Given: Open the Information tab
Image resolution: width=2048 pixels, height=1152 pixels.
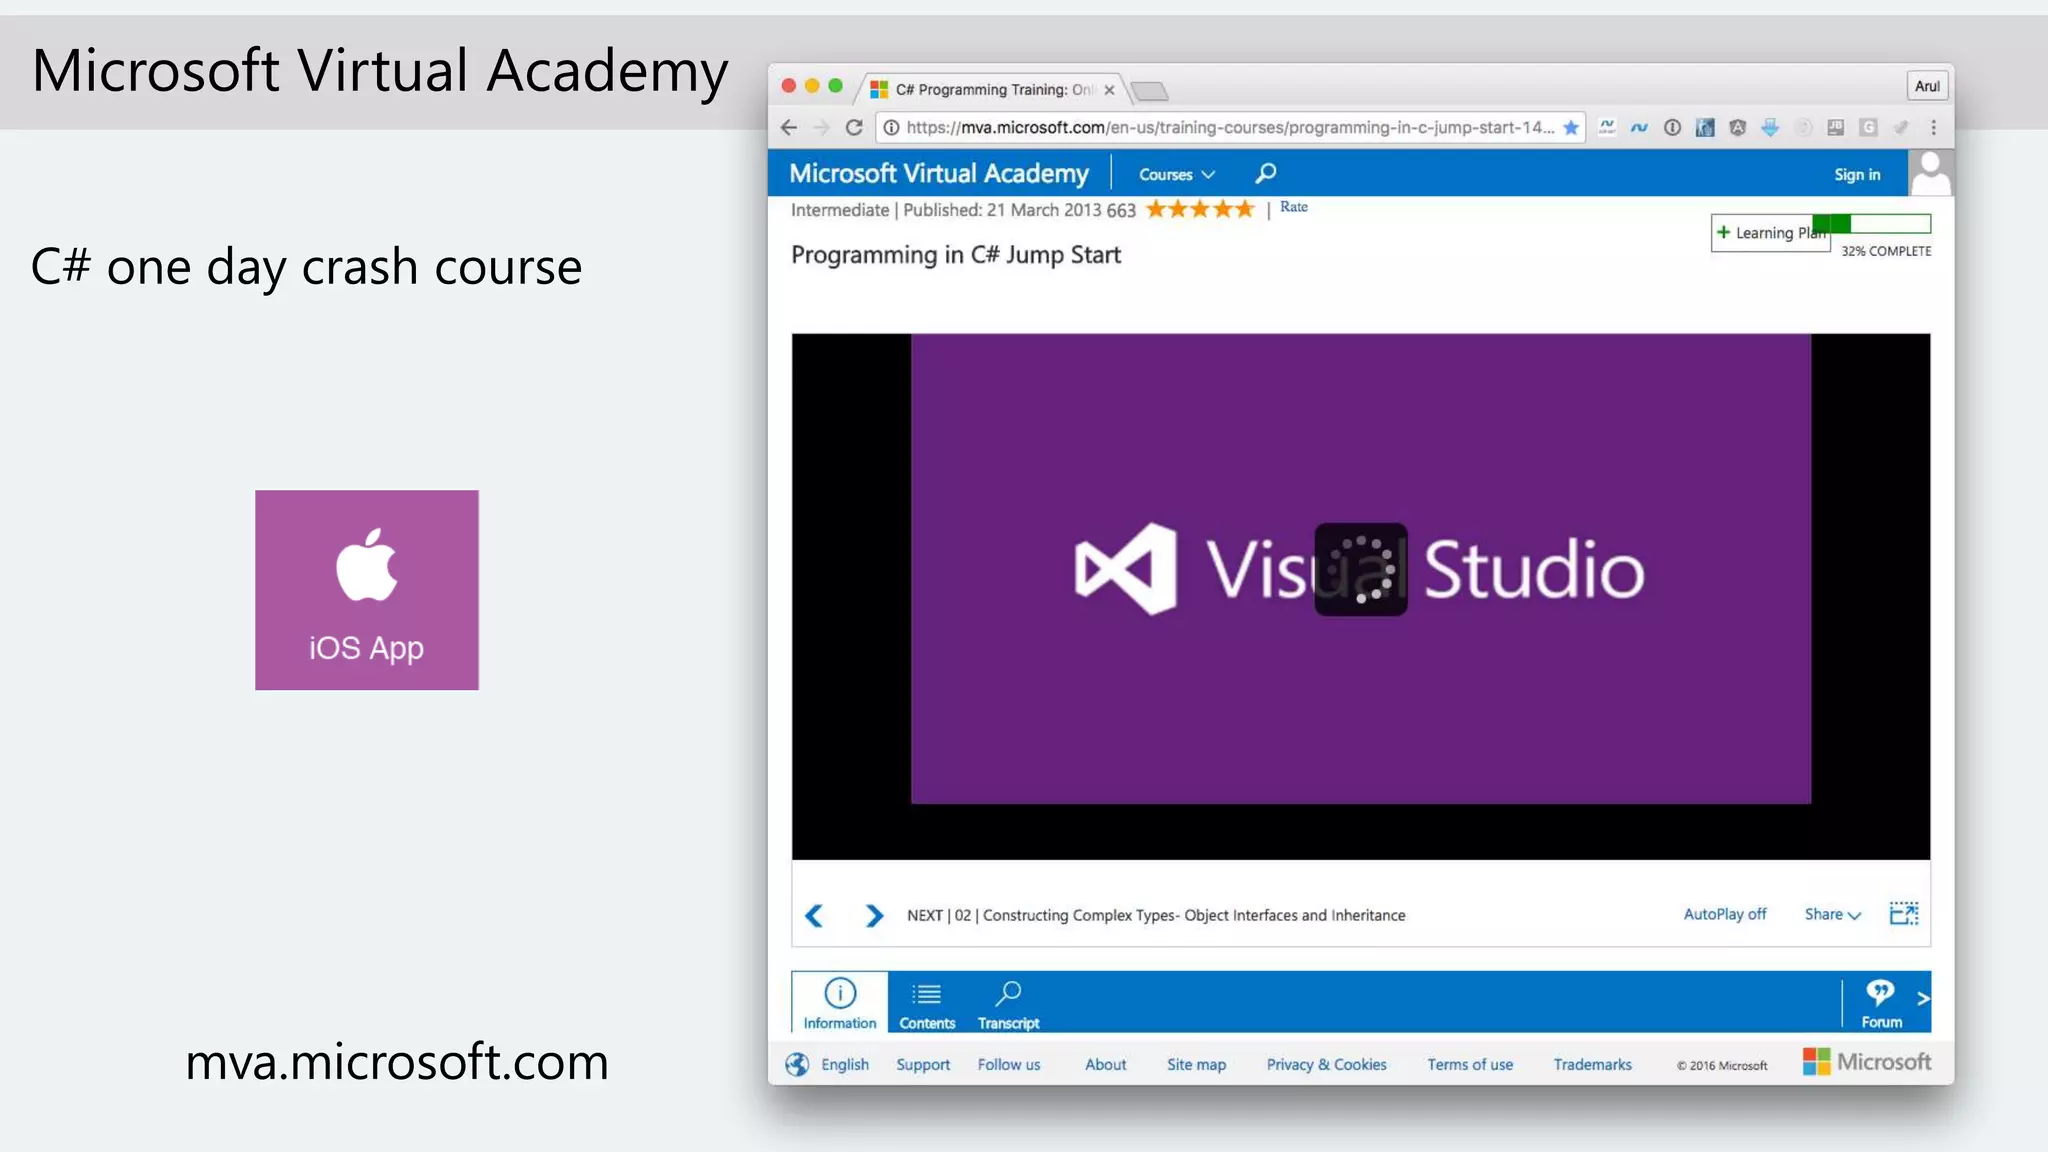Looking at the screenshot, I should 840,1002.
